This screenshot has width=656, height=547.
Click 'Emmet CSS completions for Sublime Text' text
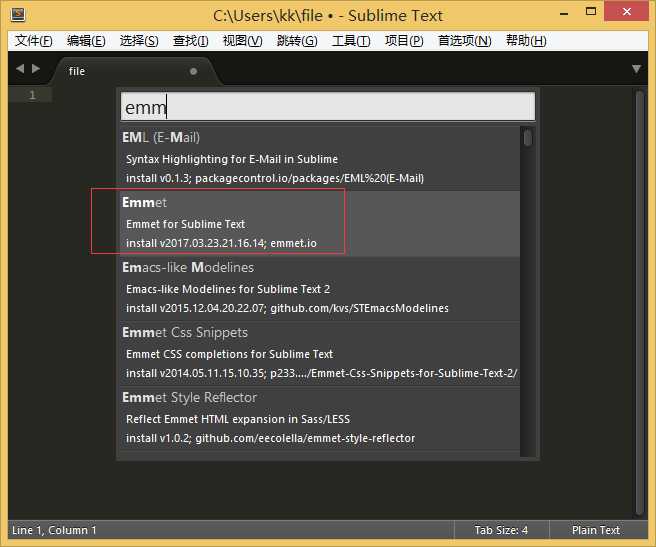229,354
